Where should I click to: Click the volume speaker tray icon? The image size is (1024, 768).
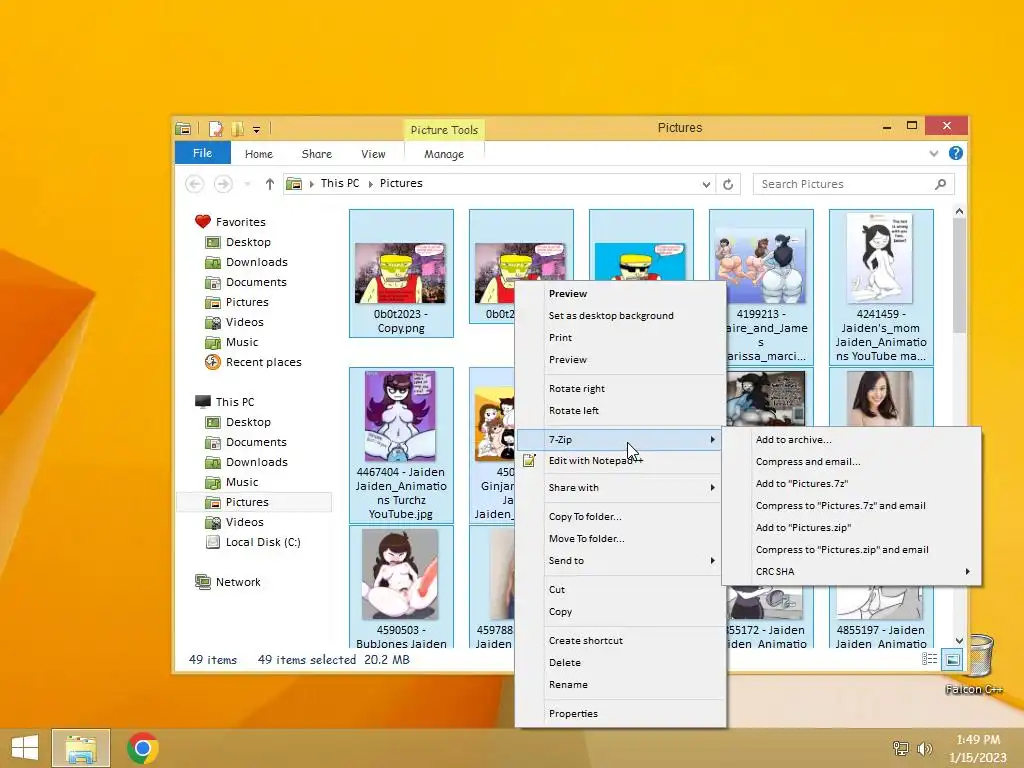click(924, 749)
